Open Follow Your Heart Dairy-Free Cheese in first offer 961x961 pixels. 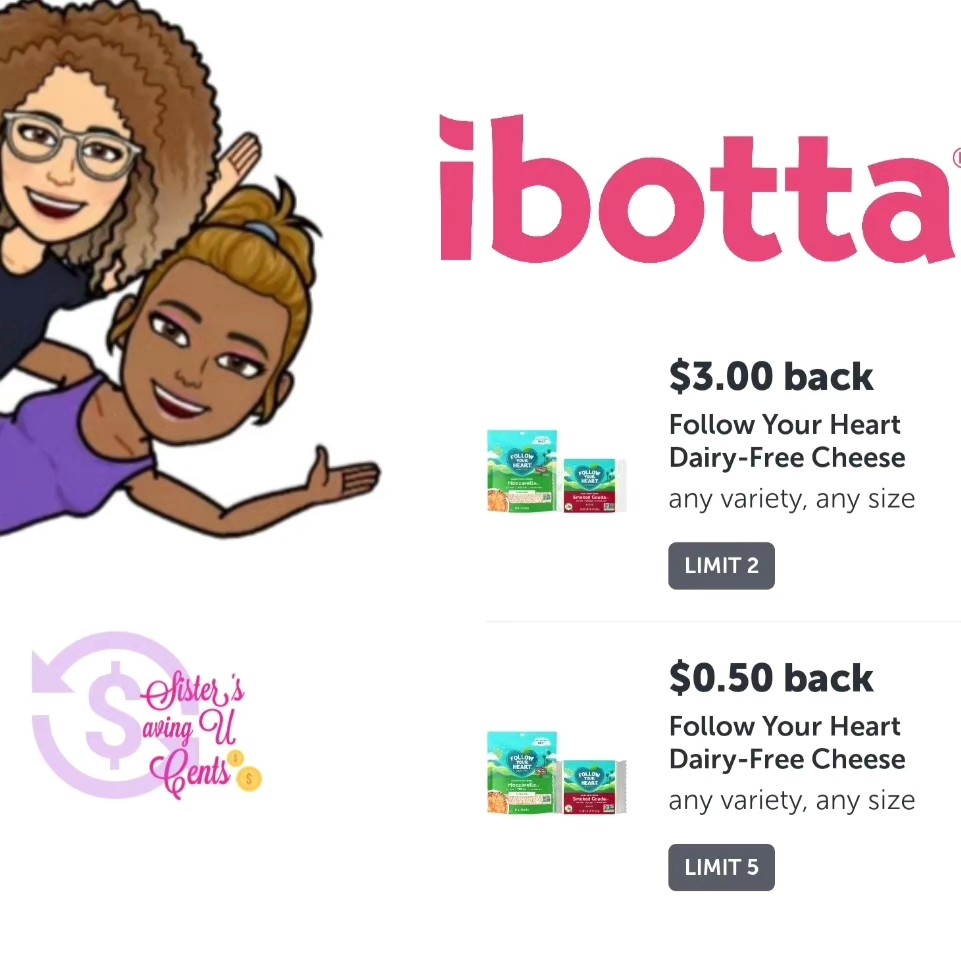tap(787, 441)
